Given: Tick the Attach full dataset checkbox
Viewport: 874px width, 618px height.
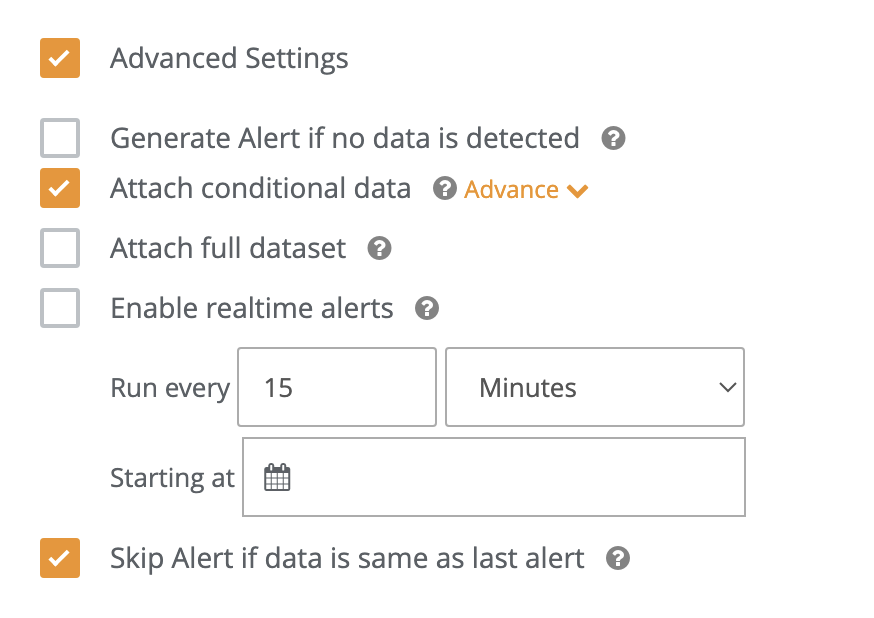Looking at the screenshot, I should (x=60, y=248).
